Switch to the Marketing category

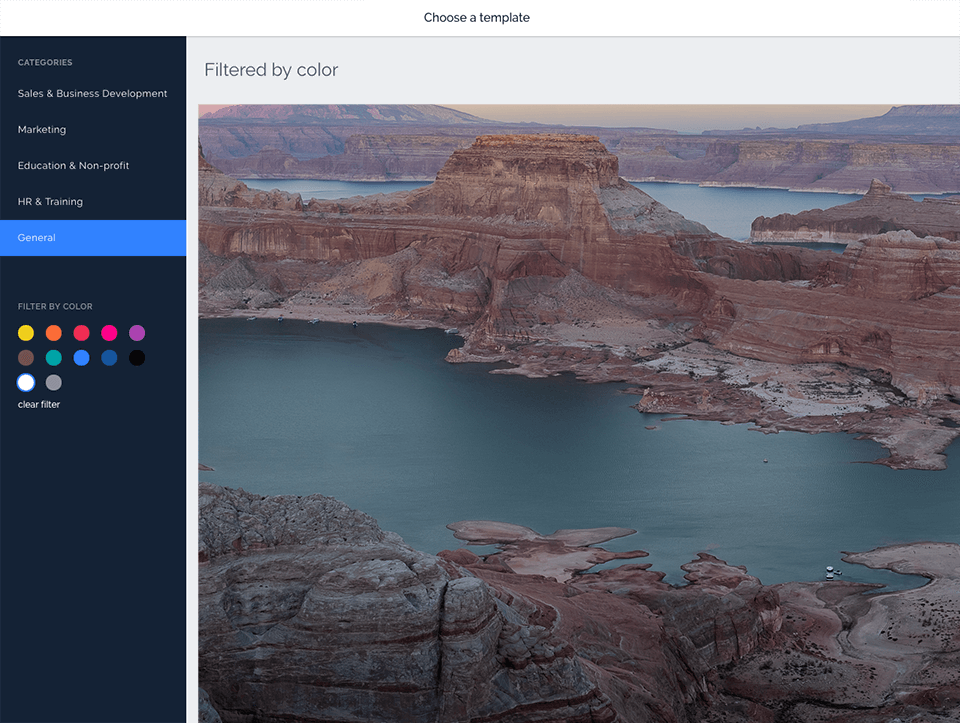tap(41, 129)
